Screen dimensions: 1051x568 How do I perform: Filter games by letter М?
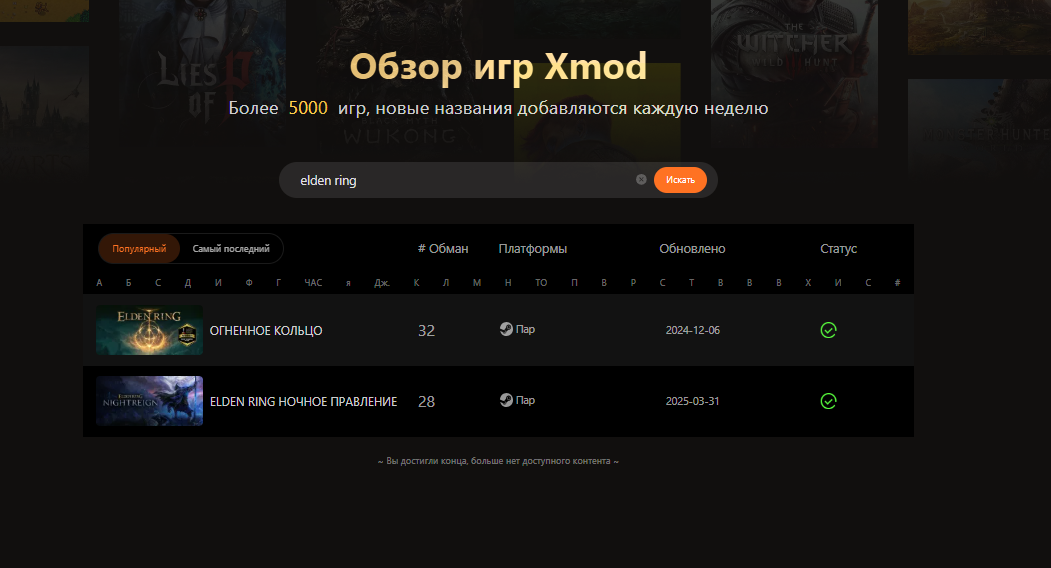click(477, 283)
